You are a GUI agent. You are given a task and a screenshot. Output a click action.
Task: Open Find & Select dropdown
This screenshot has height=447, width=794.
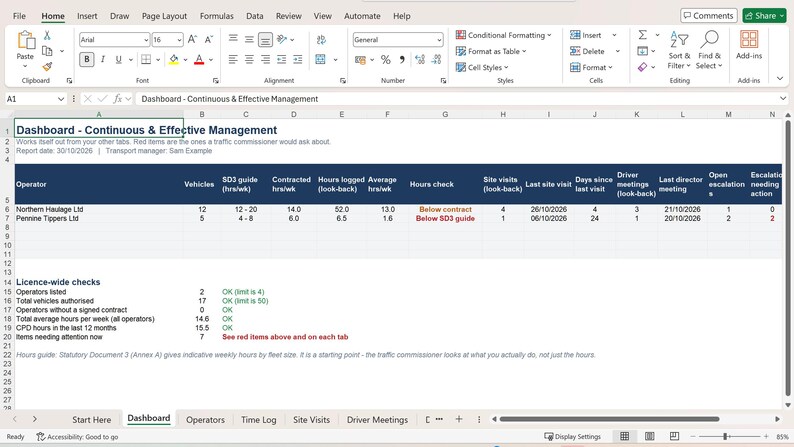pos(709,50)
